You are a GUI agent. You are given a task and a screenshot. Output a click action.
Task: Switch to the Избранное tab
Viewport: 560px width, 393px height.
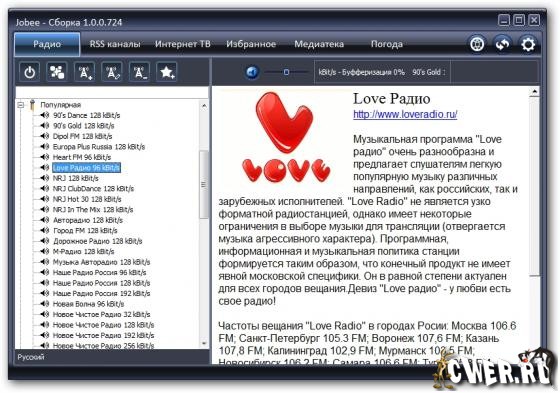pos(251,44)
